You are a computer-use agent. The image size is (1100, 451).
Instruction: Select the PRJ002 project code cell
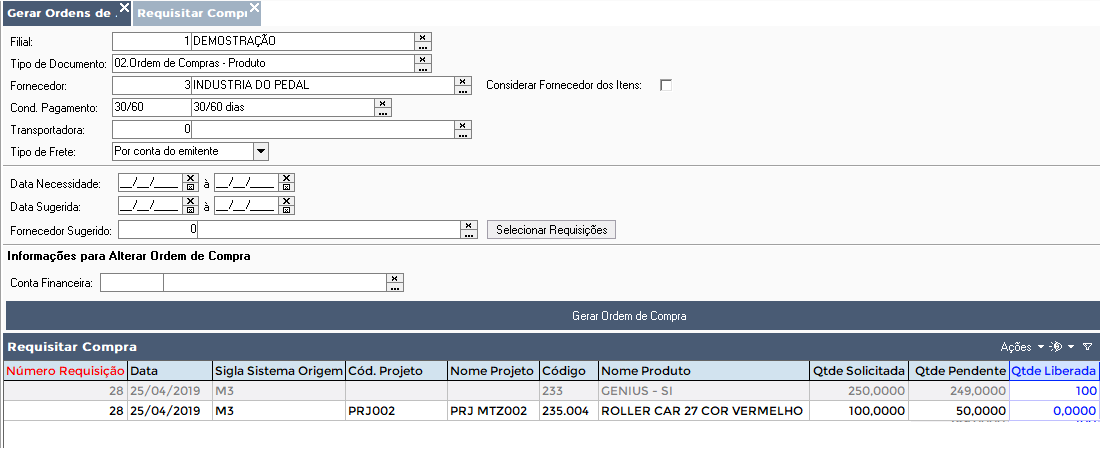point(396,411)
